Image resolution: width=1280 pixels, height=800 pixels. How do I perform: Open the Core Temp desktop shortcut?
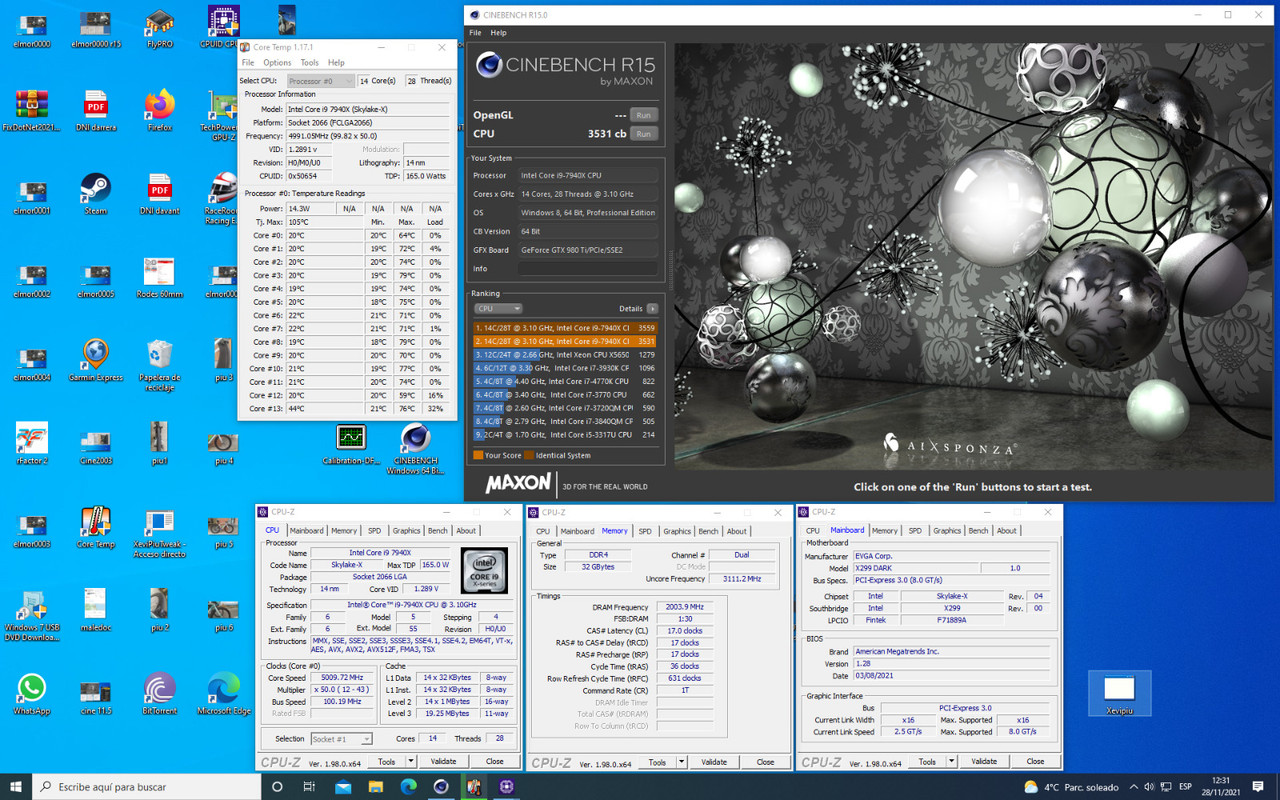[x=96, y=527]
